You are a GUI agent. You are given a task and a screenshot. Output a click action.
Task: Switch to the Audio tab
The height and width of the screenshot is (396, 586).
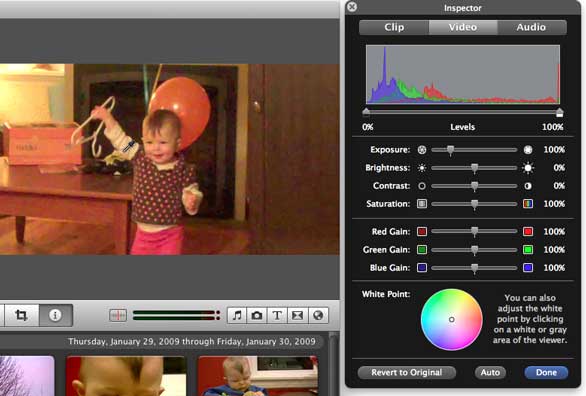pos(531,27)
